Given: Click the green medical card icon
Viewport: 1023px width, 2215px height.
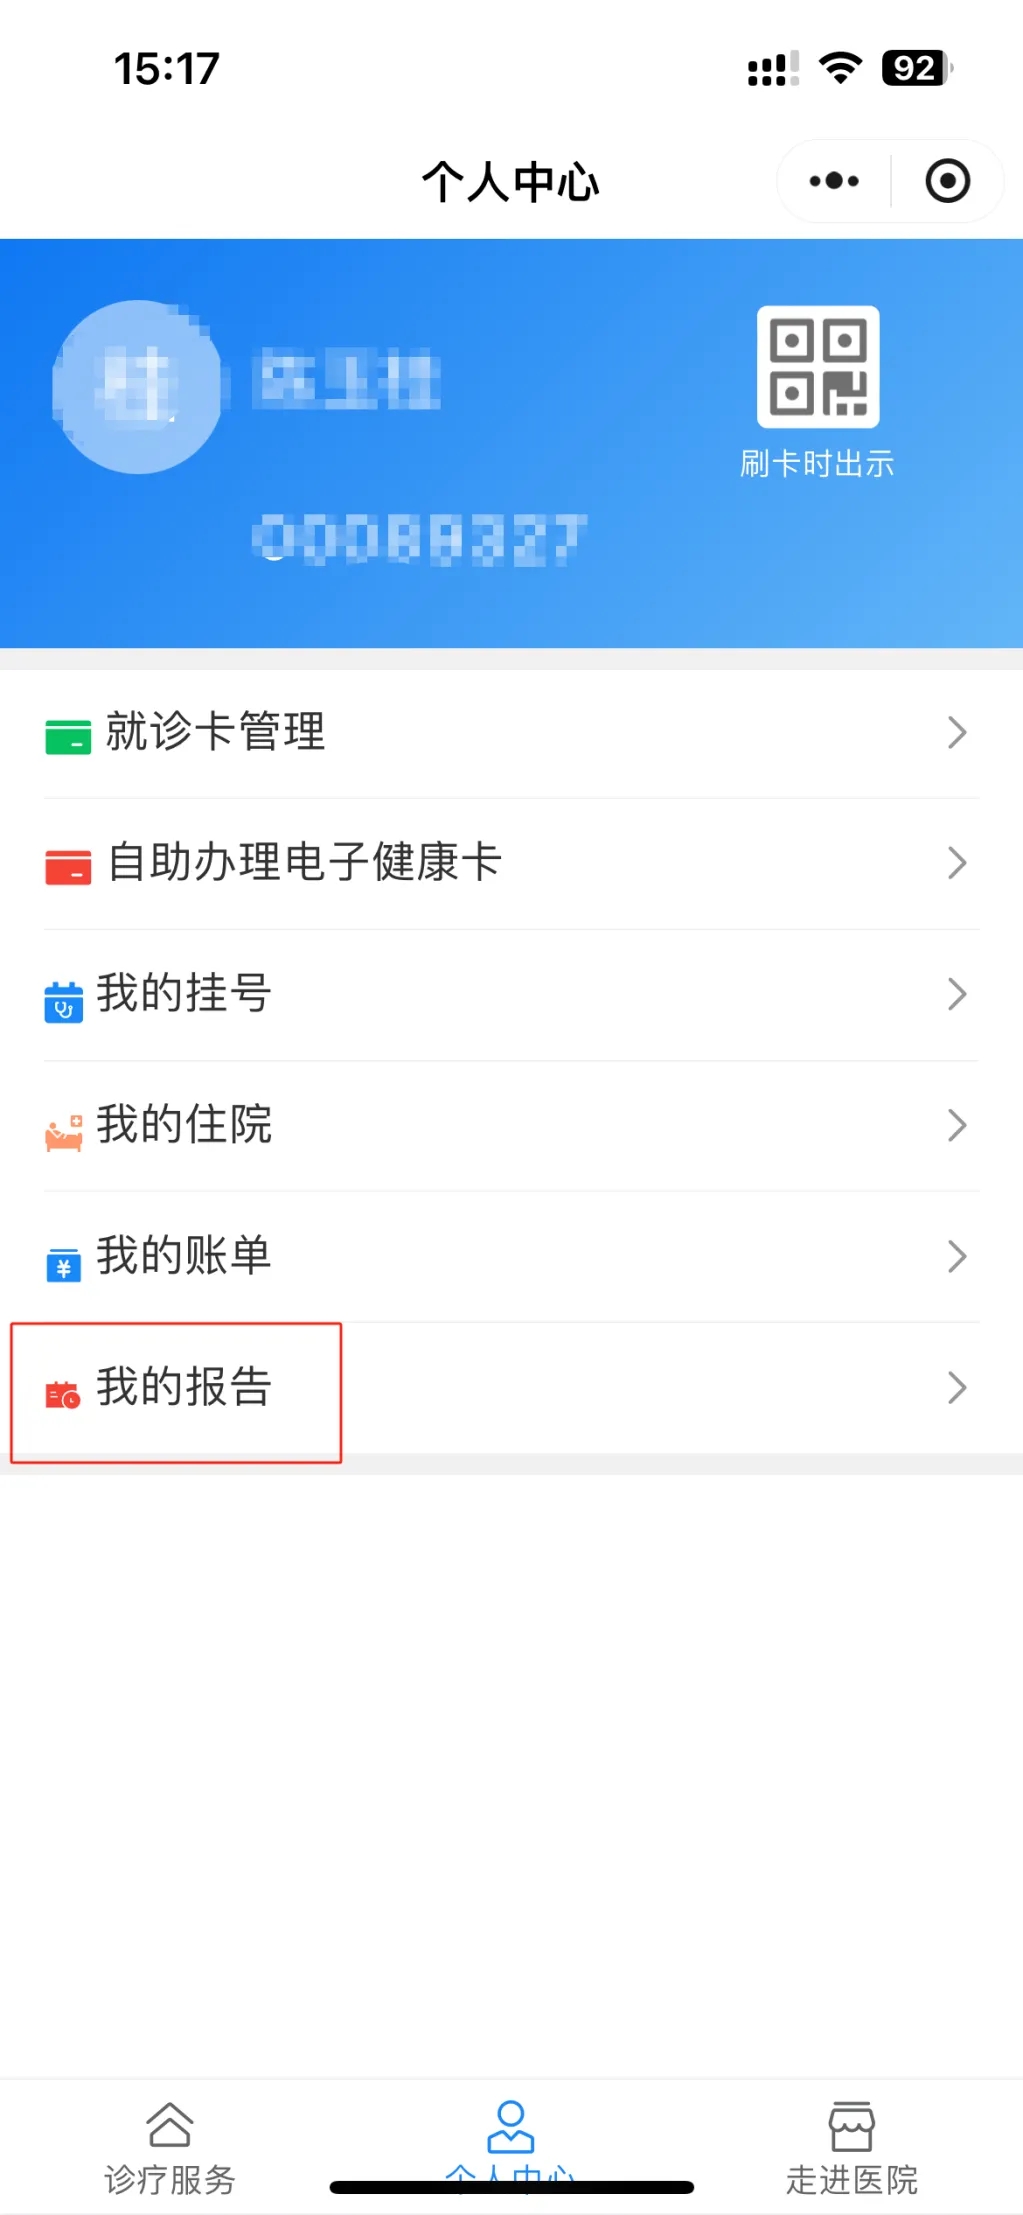Looking at the screenshot, I should point(68,736).
